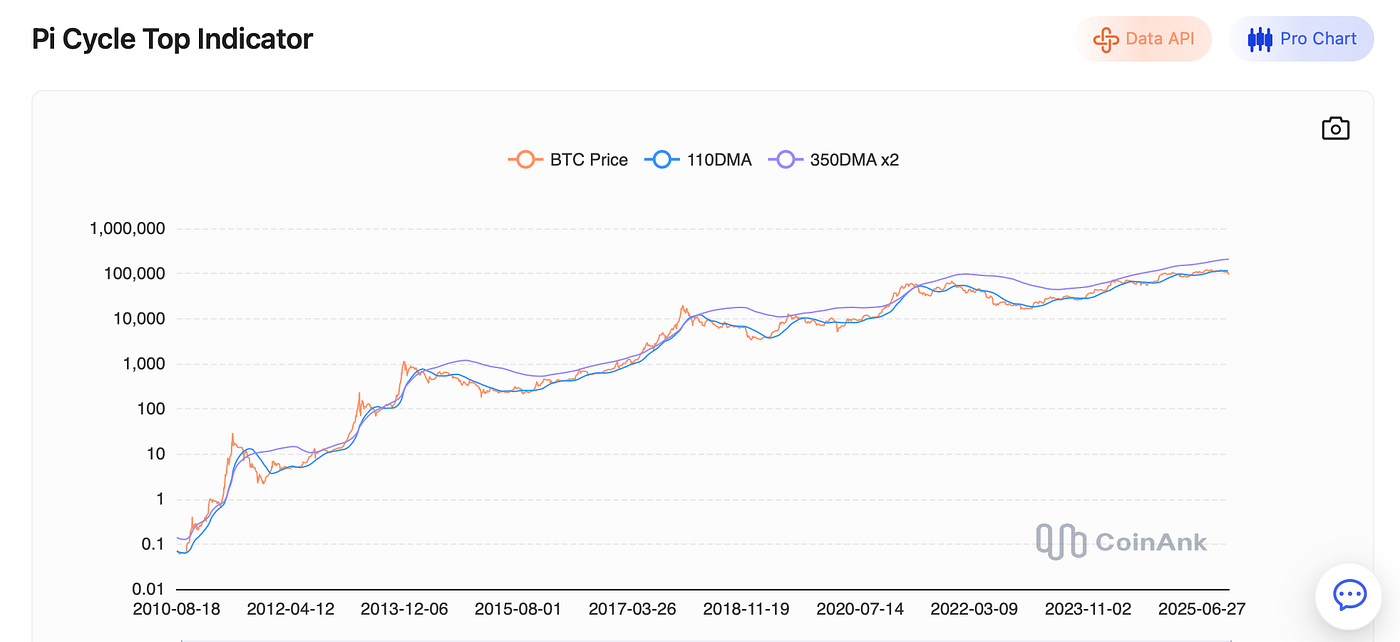The image size is (1400, 642).
Task: Click the 2012-04-12 date label
Action: (290, 608)
